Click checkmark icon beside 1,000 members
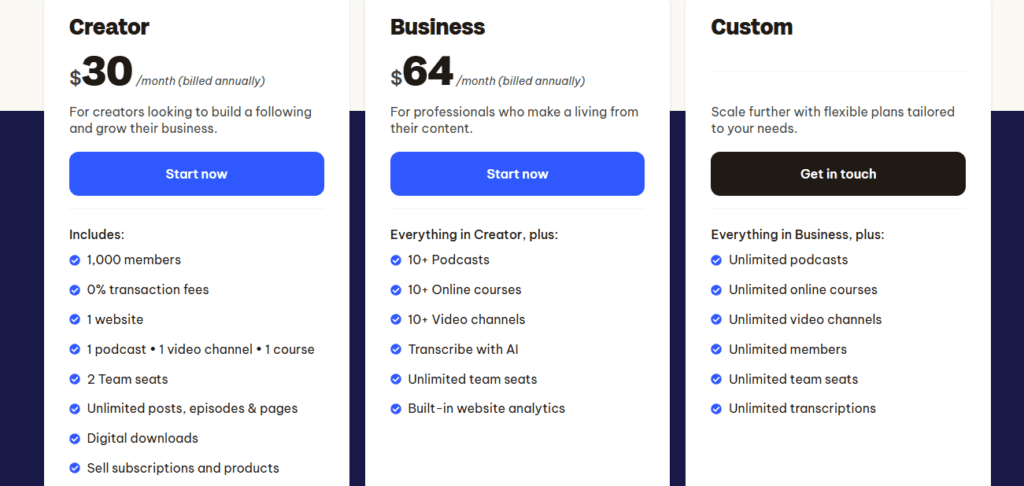The height and width of the screenshot is (486, 1024). tap(75, 260)
